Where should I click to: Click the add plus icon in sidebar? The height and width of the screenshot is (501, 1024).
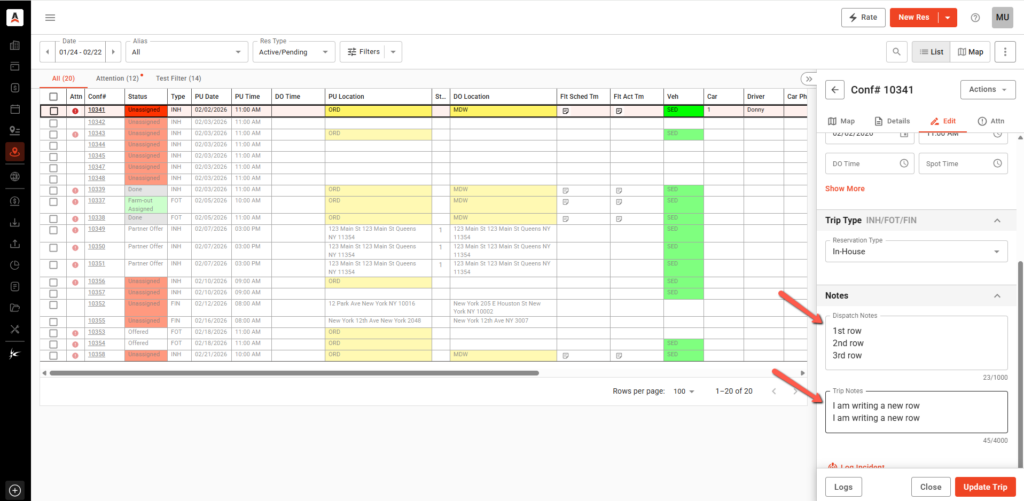click(x=15, y=489)
